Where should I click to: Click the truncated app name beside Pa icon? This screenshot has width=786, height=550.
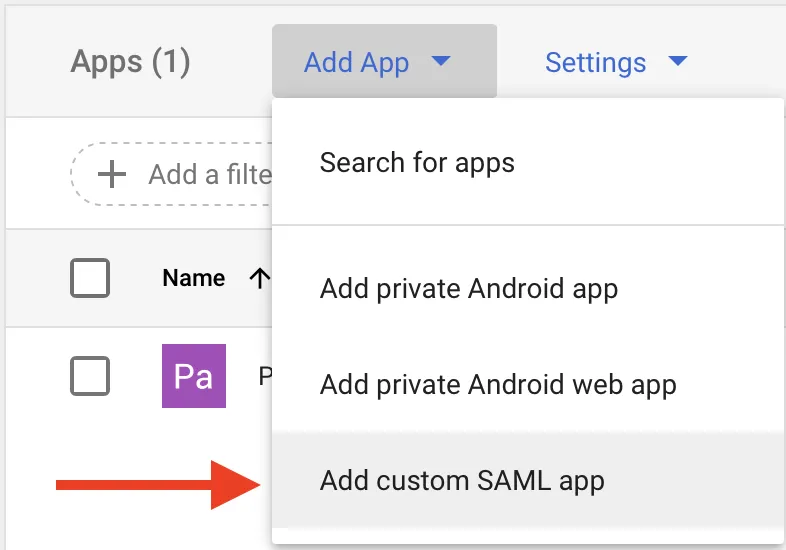click(265, 376)
